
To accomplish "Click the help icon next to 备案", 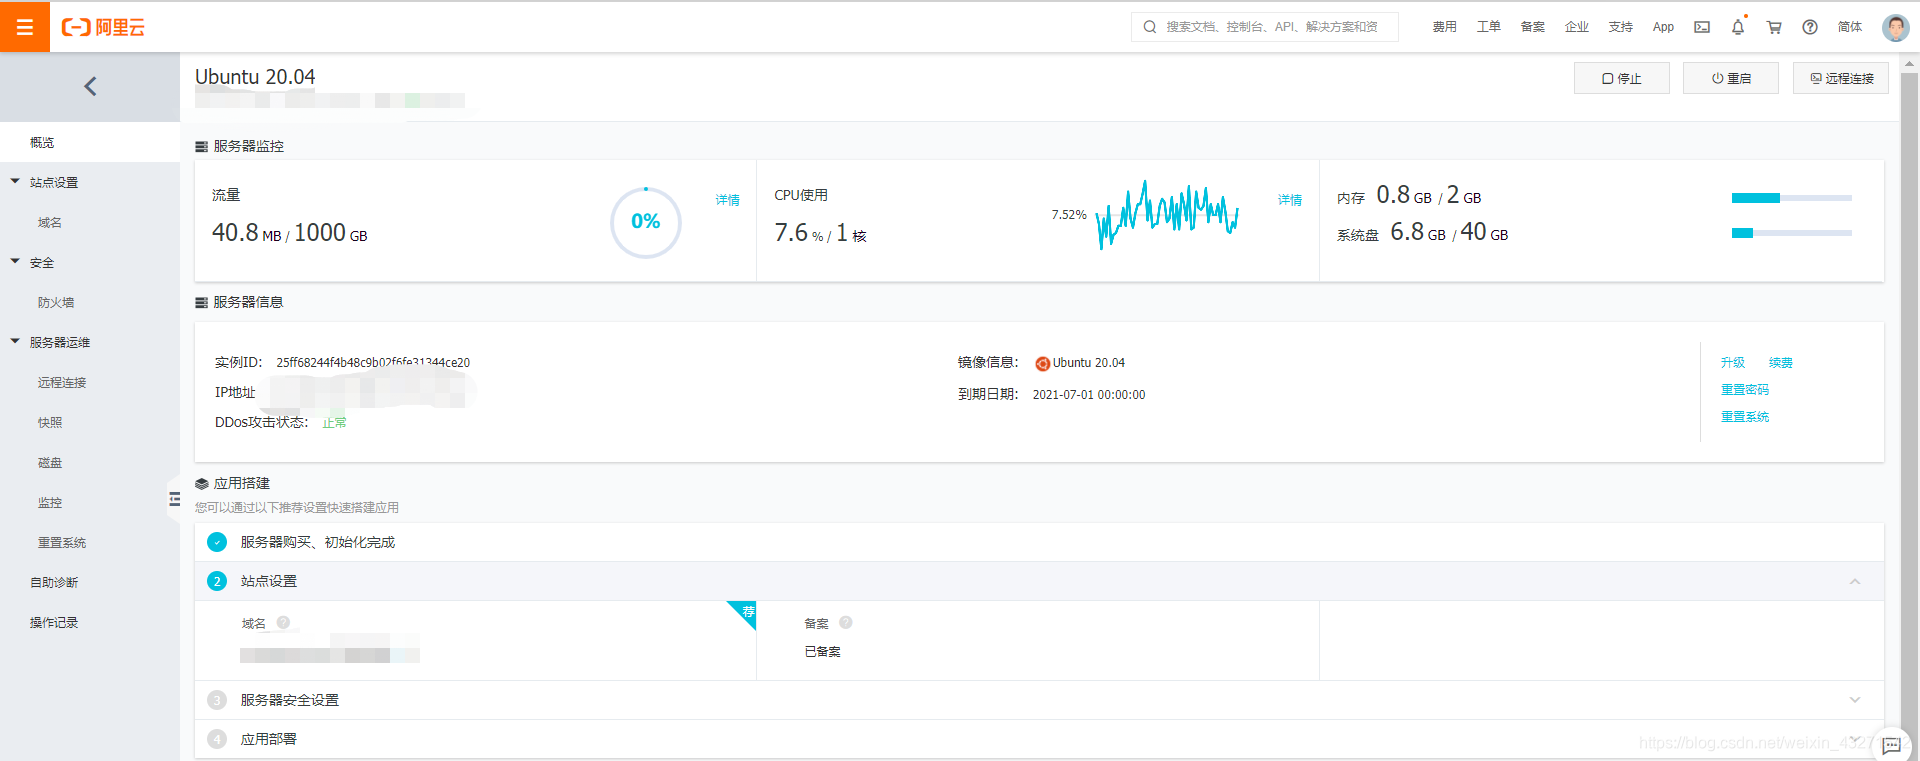I will pos(846,622).
